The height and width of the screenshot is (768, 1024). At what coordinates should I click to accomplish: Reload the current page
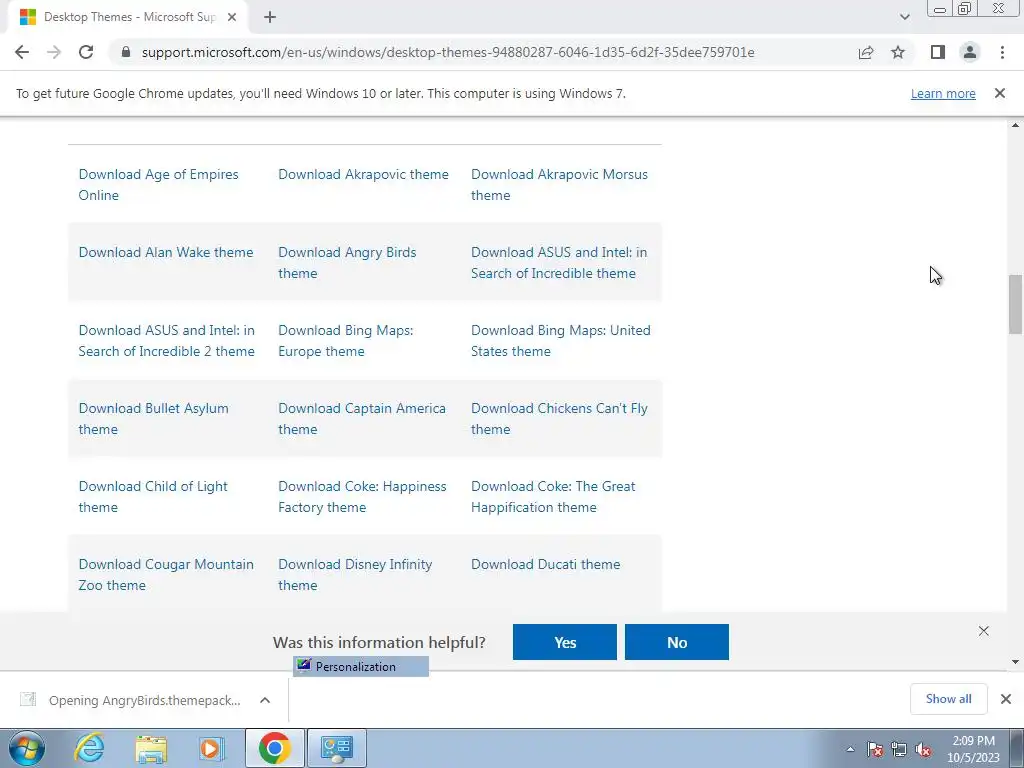pos(86,52)
